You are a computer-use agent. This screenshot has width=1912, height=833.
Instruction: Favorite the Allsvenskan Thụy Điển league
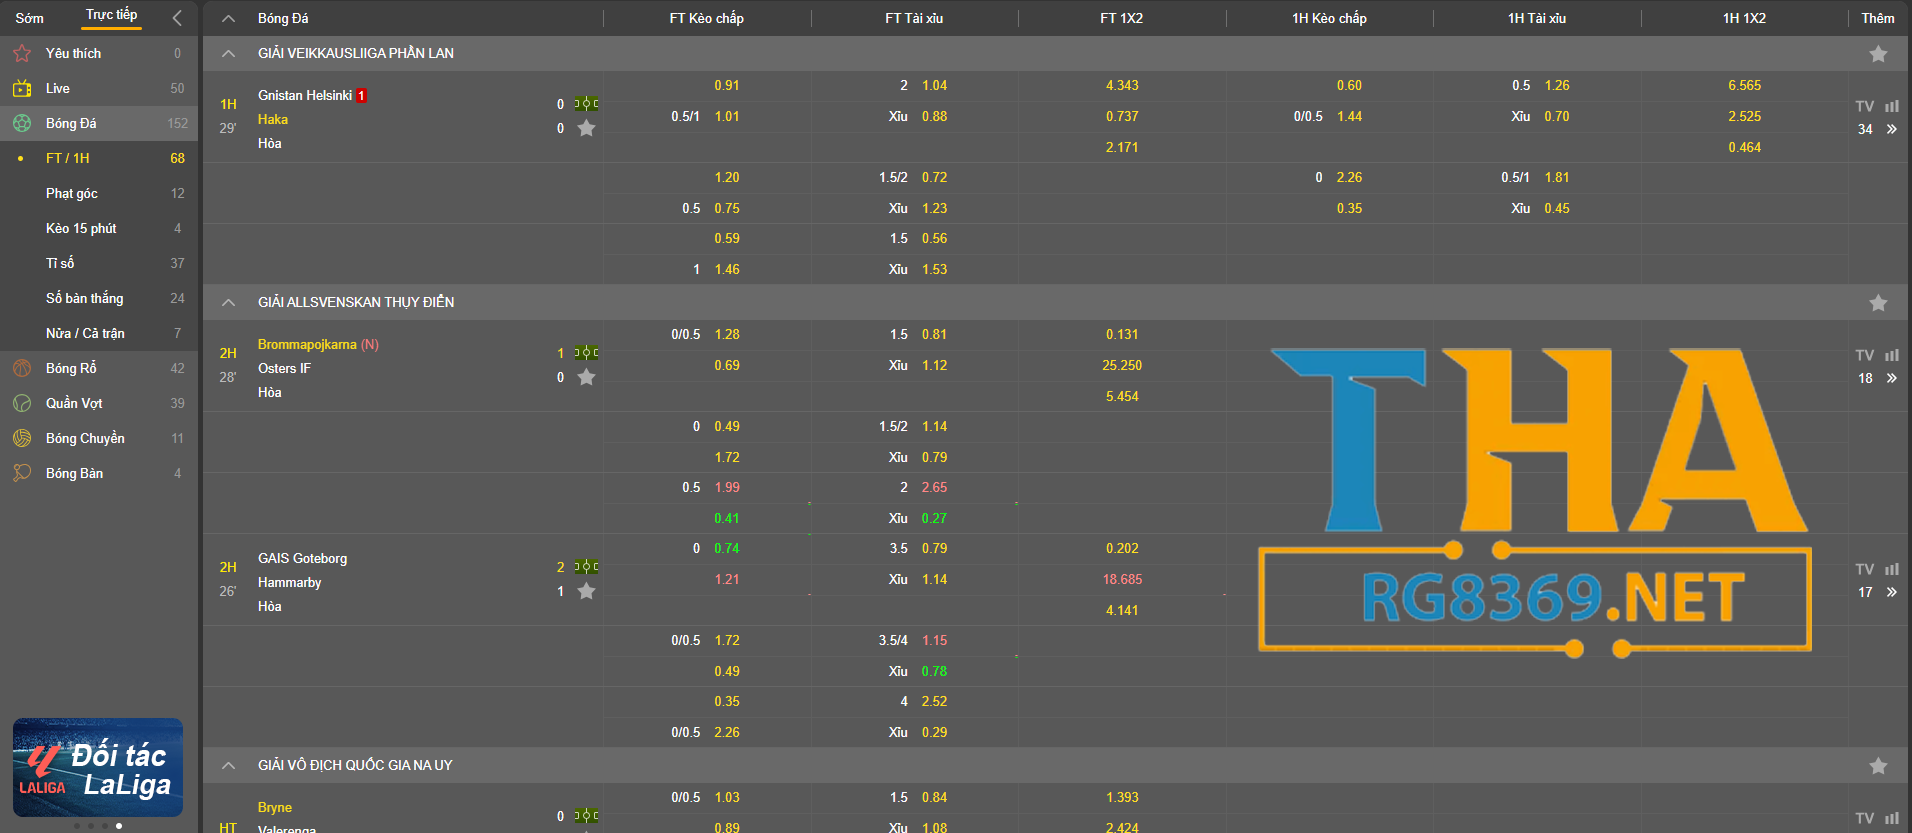pyautogui.click(x=1878, y=303)
